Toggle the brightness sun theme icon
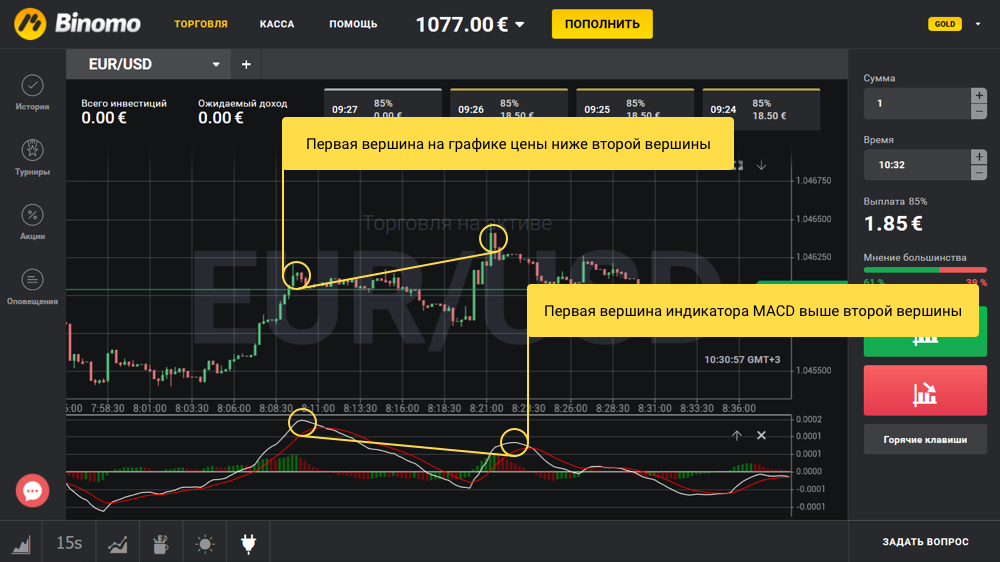The image size is (1000, 562). pos(205,543)
